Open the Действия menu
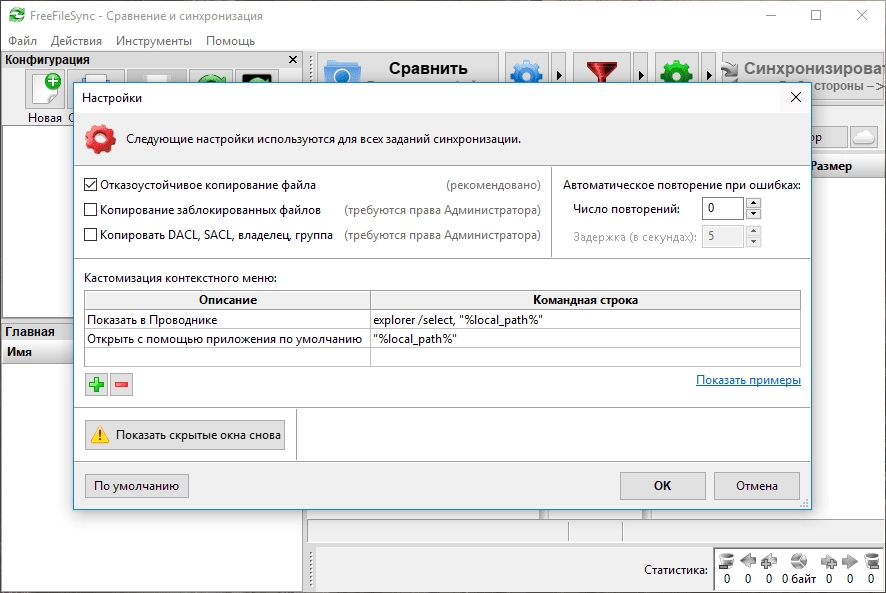Screen dimensions: 886x593 coord(76,41)
